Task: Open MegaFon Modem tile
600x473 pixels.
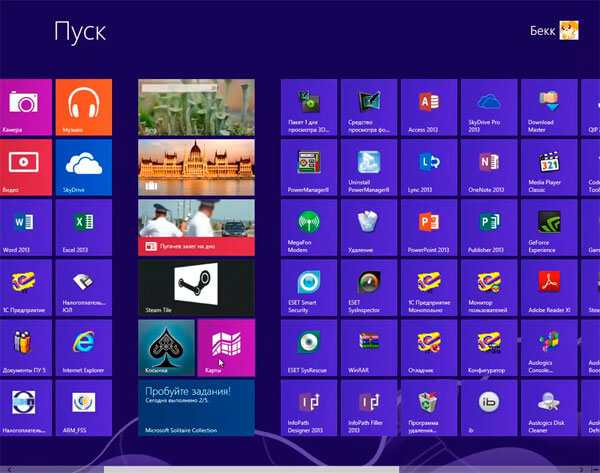Action: (309, 227)
